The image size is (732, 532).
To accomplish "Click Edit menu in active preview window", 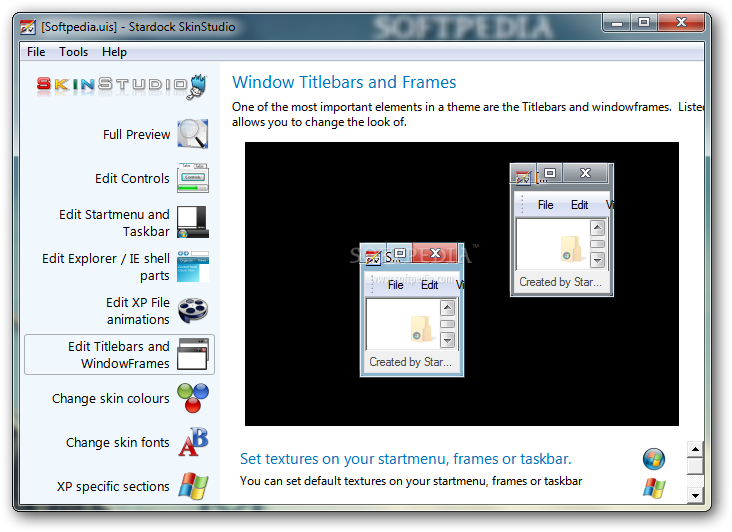I will 429,285.
